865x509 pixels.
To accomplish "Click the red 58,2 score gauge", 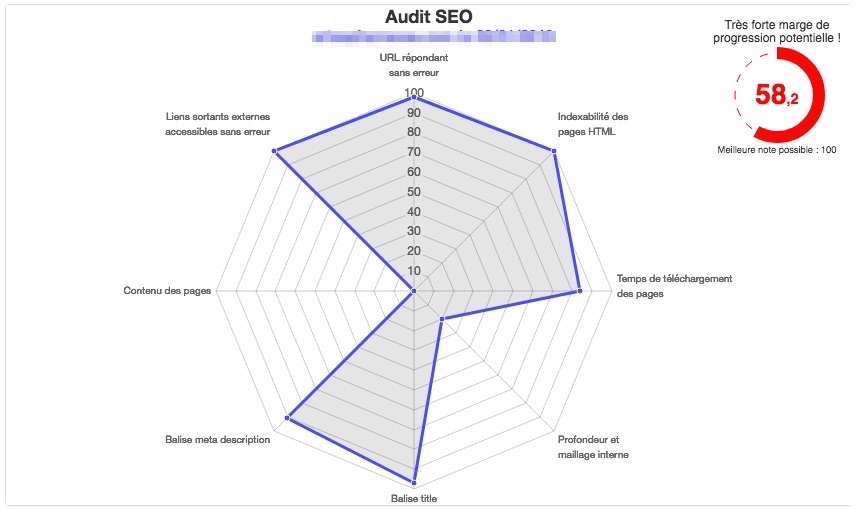I will 779,95.
